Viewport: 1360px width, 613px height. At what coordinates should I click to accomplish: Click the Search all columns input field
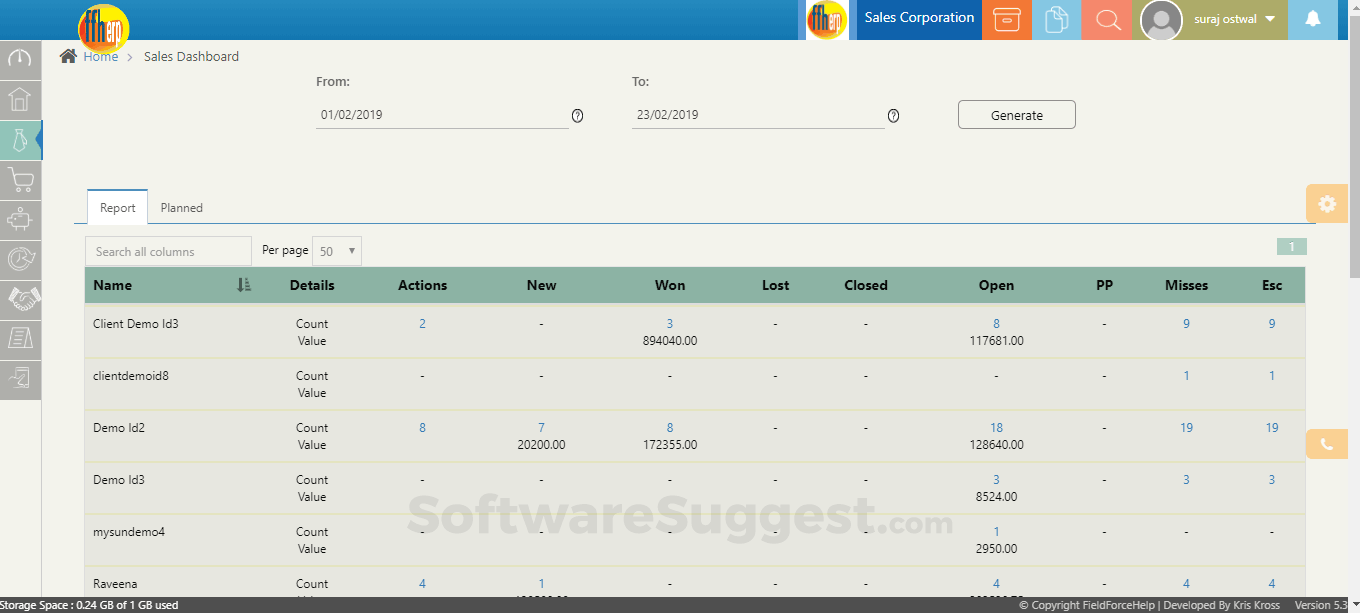pos(167,250)
